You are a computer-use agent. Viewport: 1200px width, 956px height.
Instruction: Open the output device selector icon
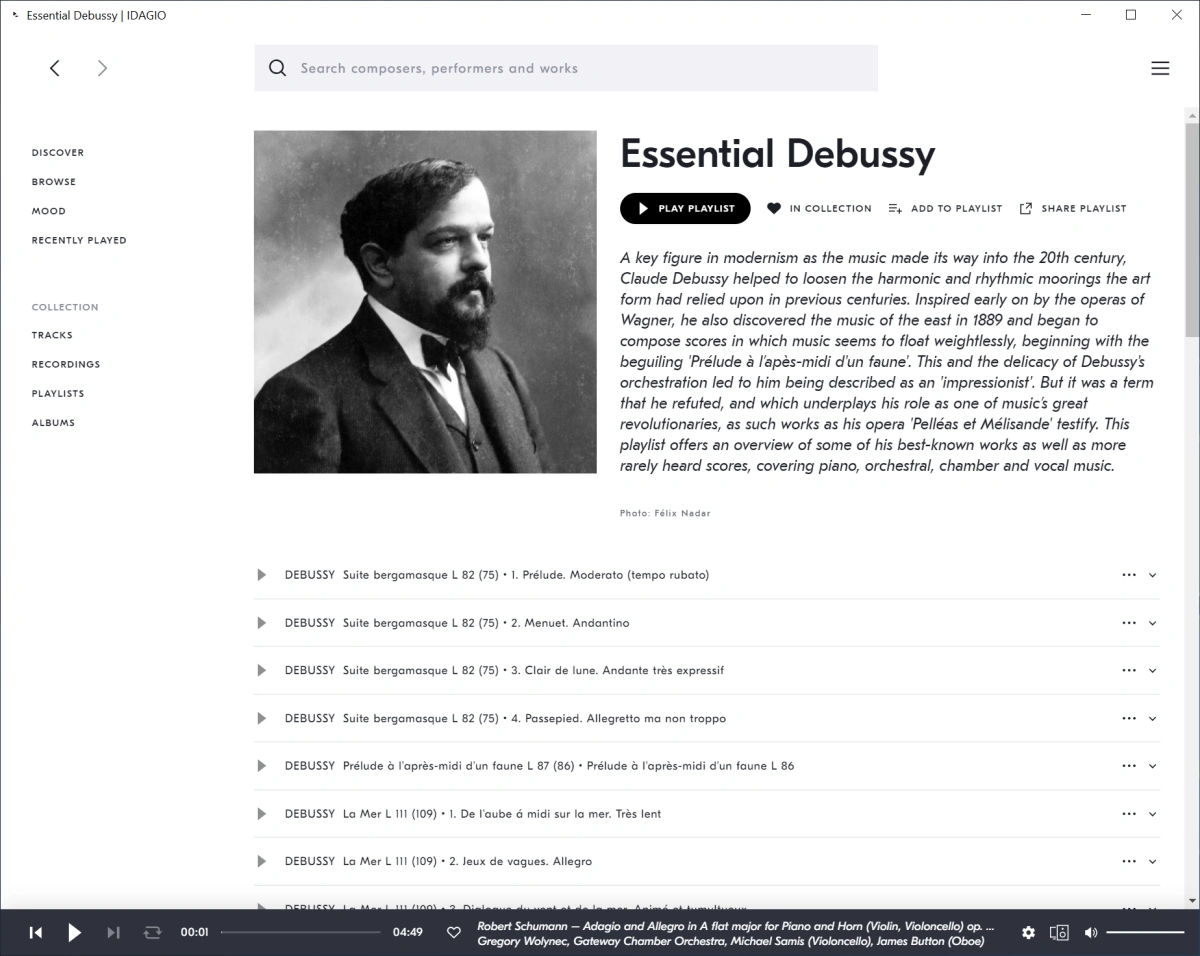click(1059, 933)
